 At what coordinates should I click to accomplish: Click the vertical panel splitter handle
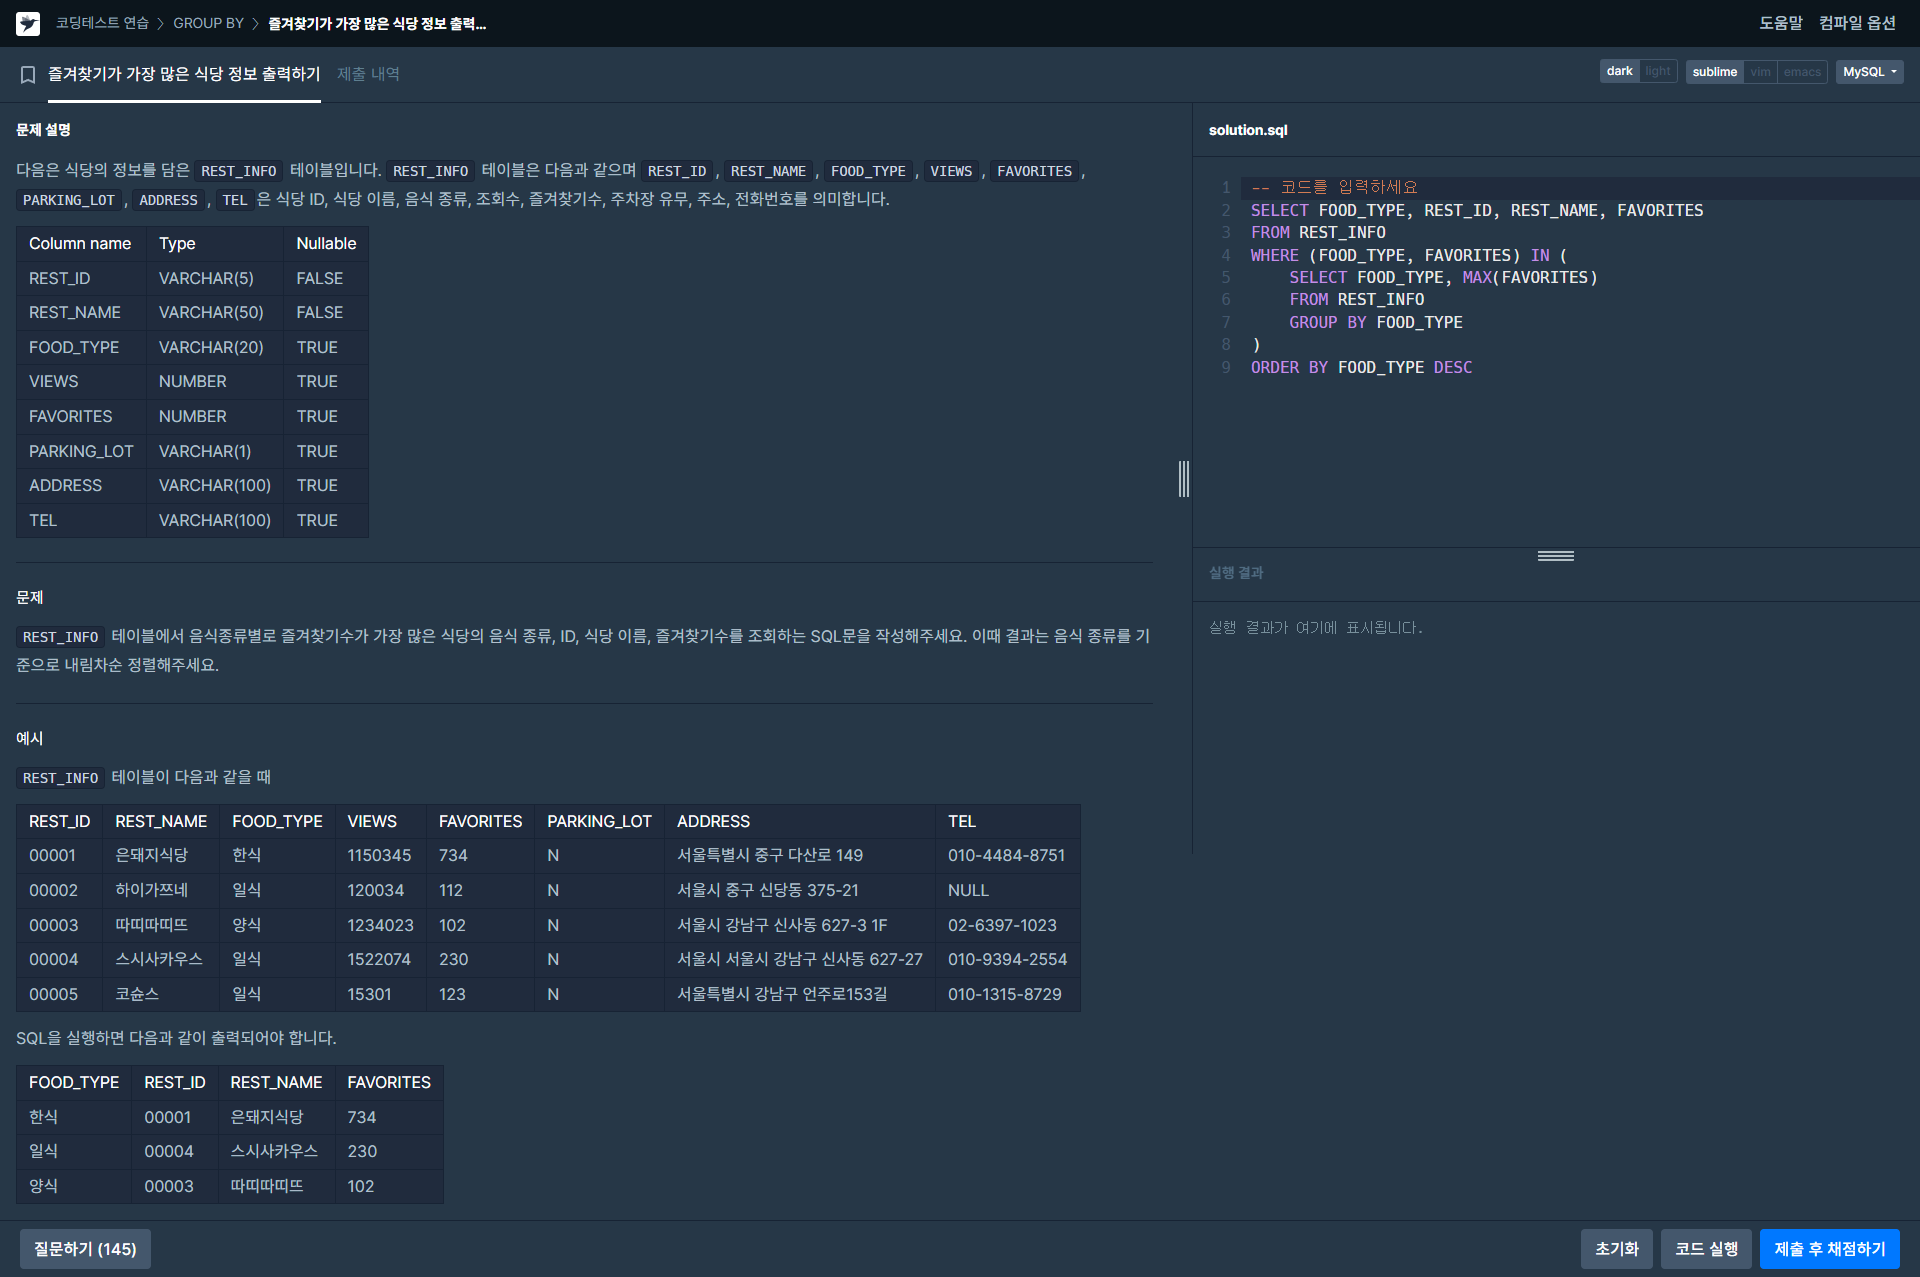tap(1184, 479)
